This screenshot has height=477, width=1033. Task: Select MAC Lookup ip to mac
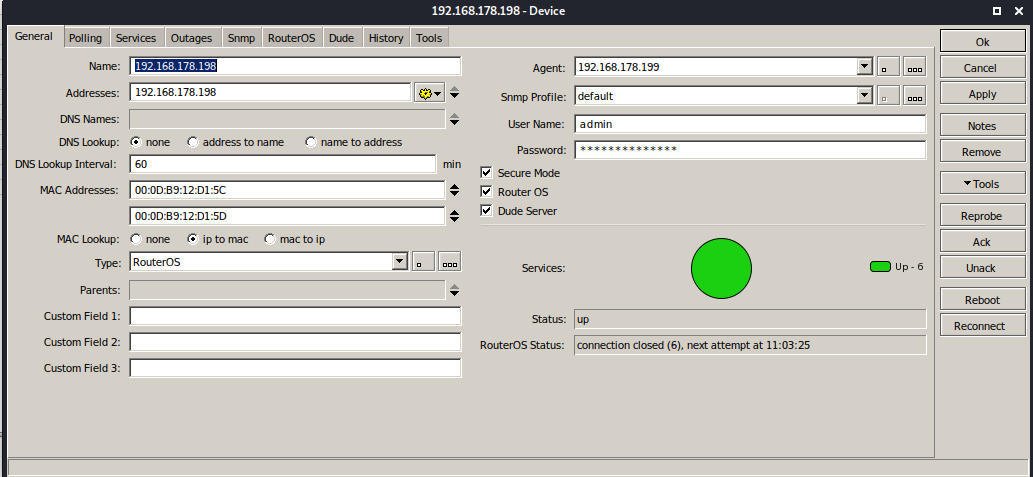[x=193, y=239]
